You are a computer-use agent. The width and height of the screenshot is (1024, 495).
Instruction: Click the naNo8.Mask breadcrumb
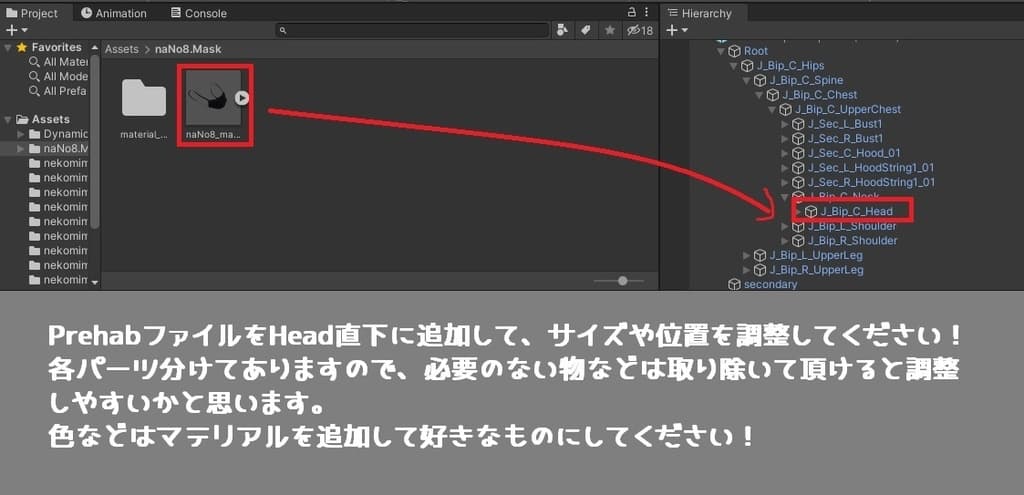188,49
